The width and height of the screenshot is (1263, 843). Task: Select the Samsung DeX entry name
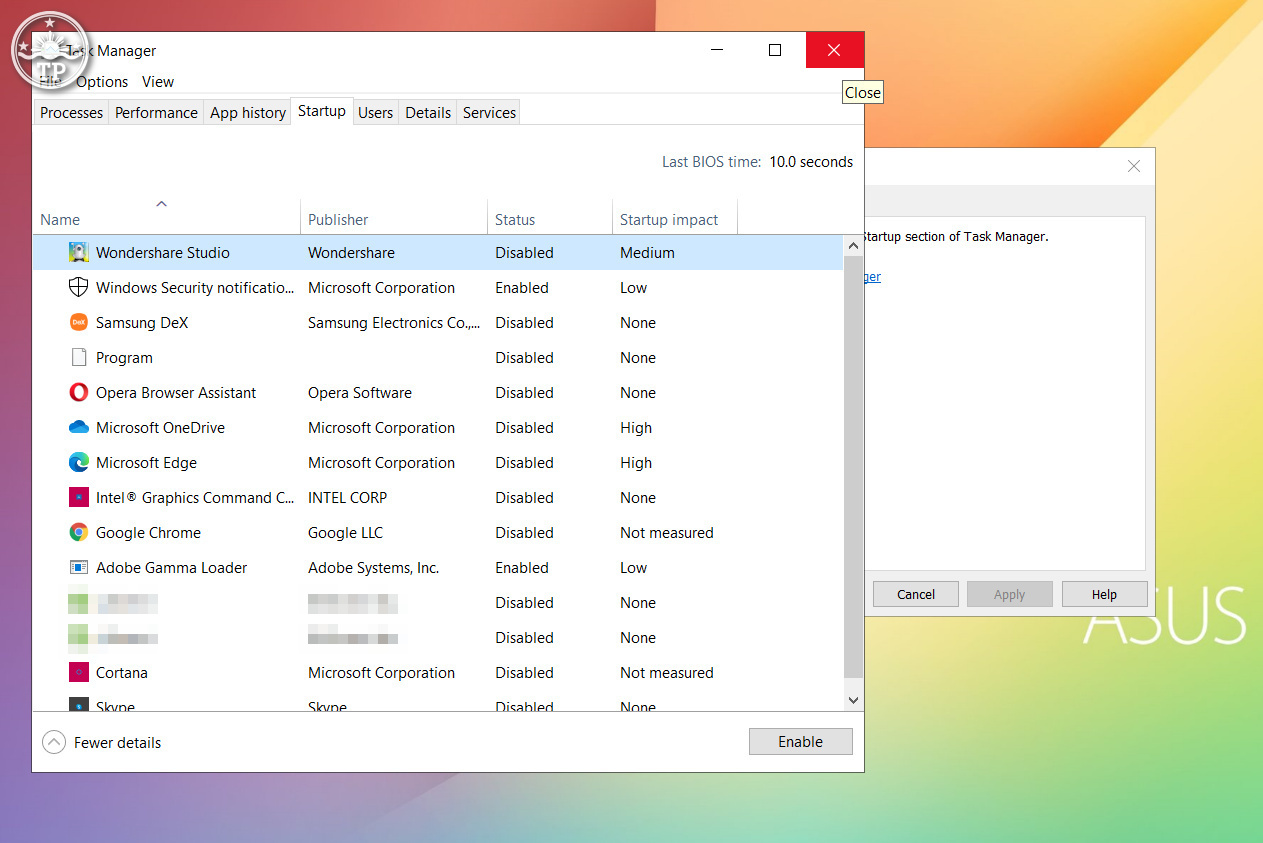click(x=142, y=323)
